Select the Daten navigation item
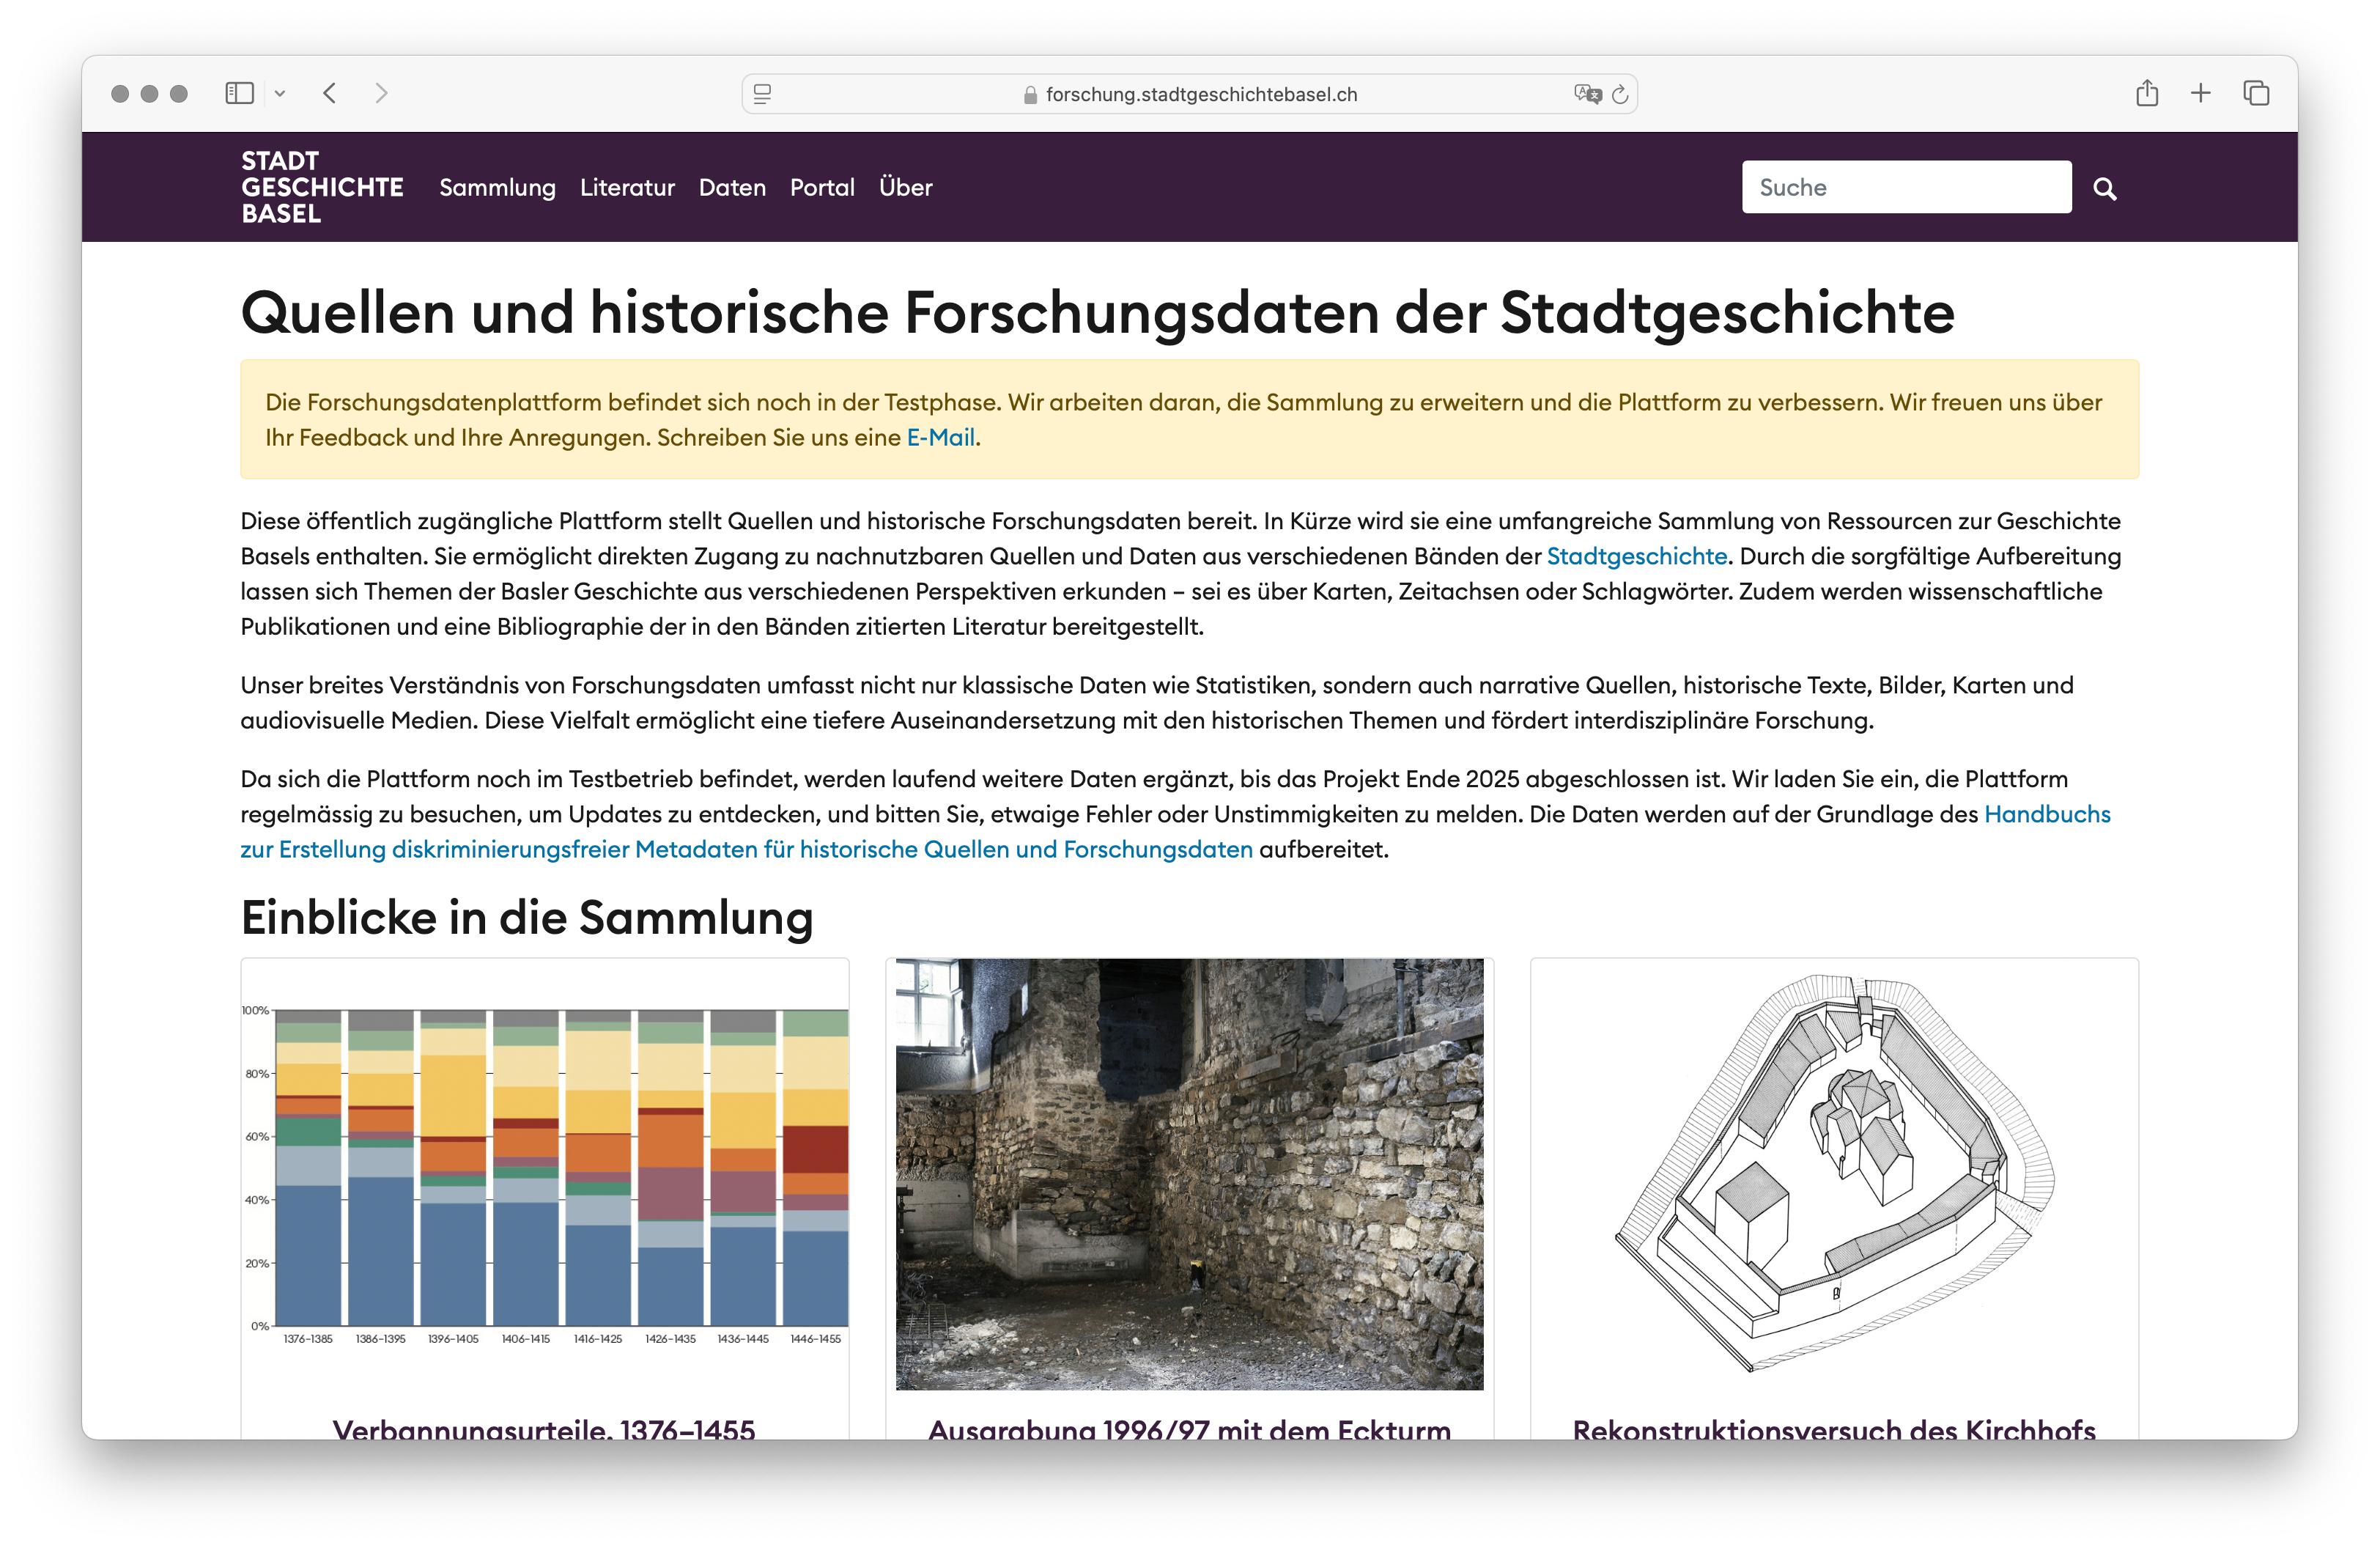The height and width of the screenshot is (1548, 2380). pos(732,187)
